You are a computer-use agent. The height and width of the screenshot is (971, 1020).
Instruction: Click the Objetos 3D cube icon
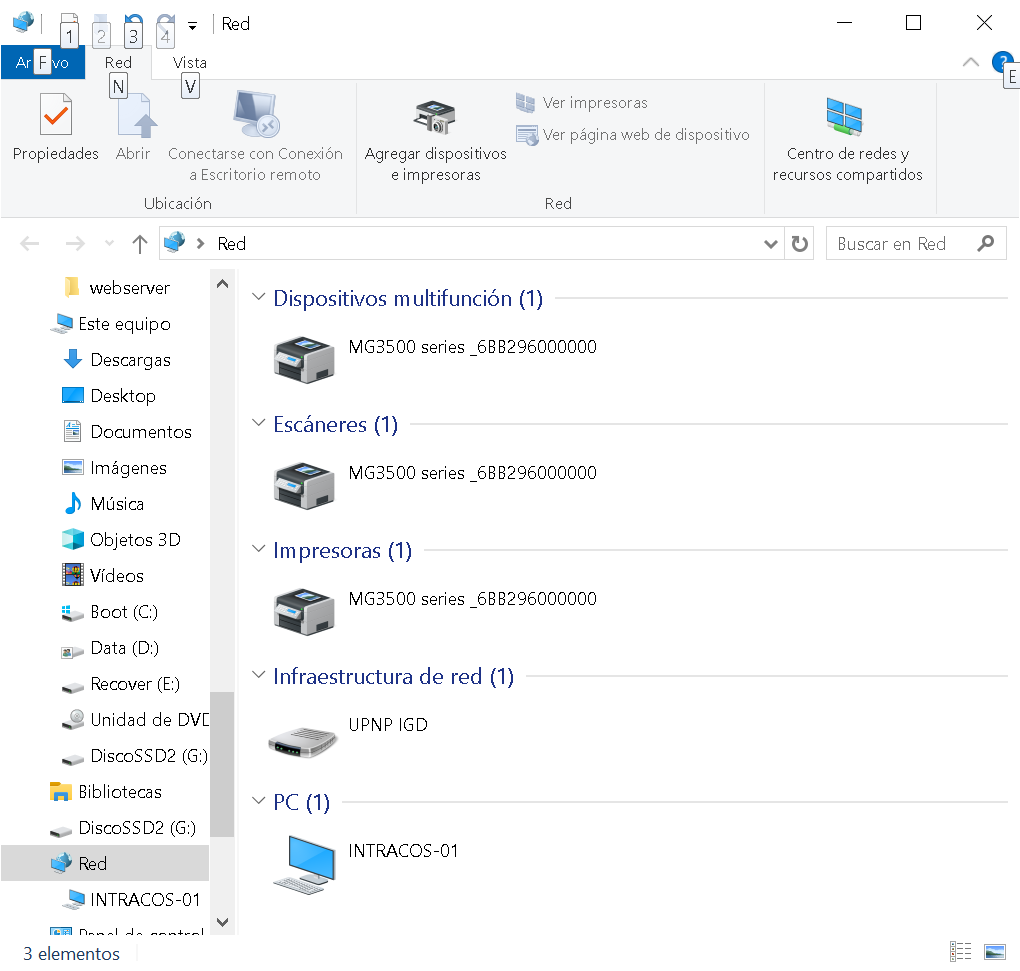pos(73,539)
